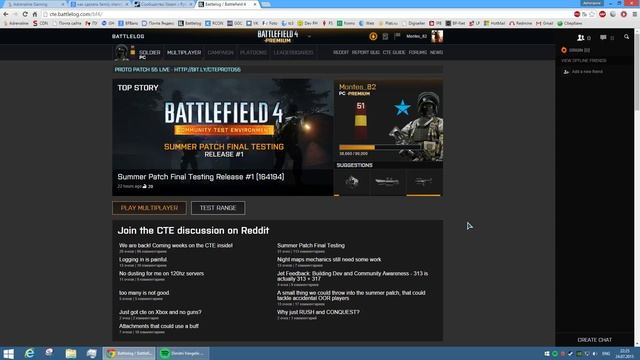Screen dimensions: 640x360
Task: Click the search magnifier icon in the sidebar
Action: pyautogui.click(x=627, y=37)
